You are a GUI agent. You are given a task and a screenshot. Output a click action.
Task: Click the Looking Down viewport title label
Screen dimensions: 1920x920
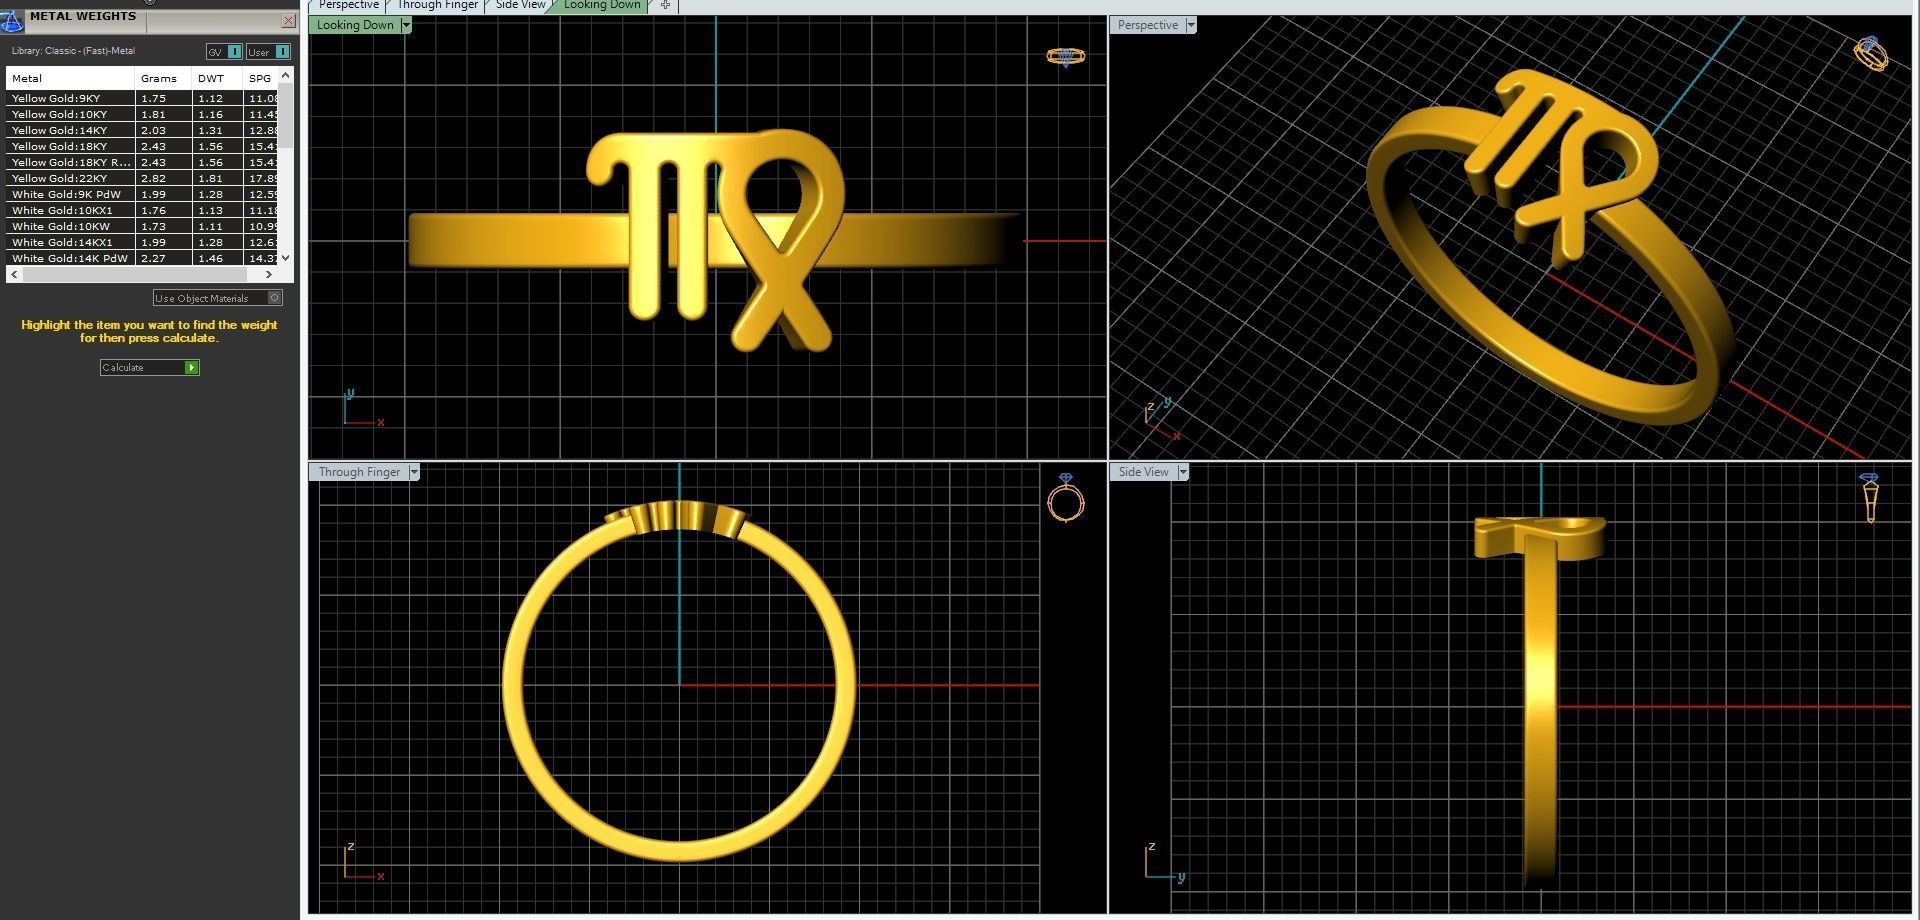click(355, 25)
